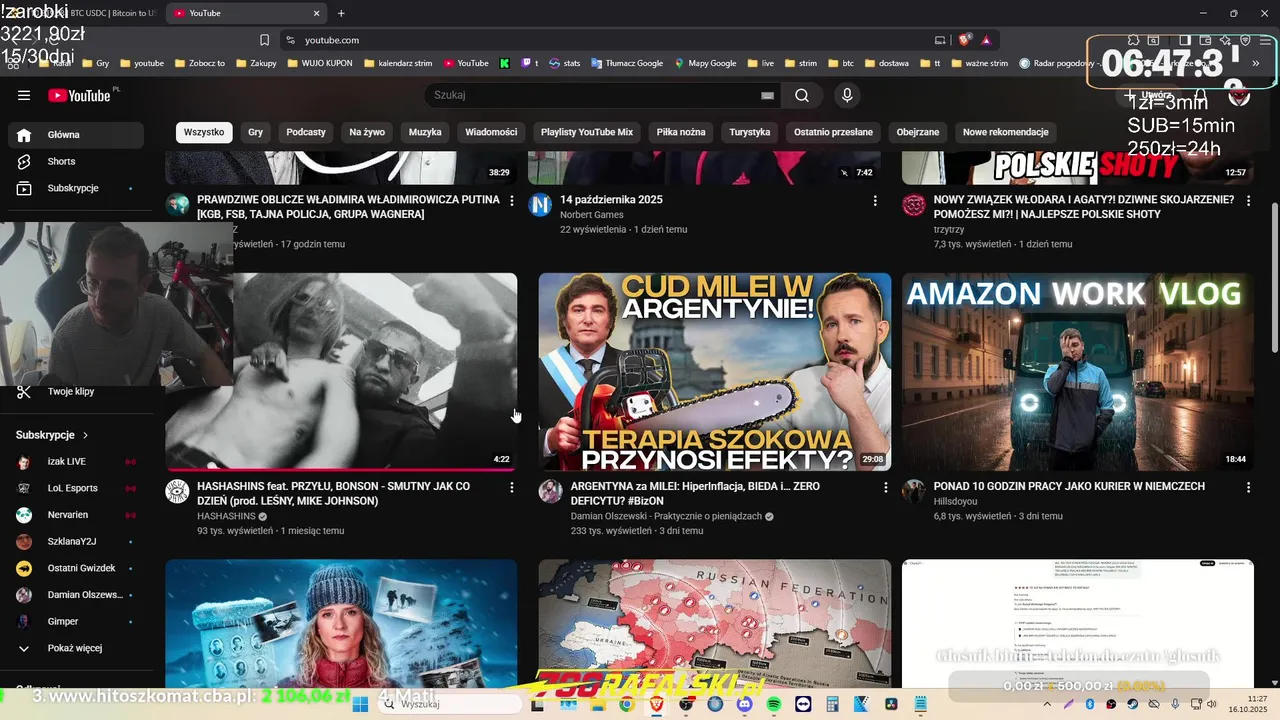Screen dimensions: 1280x720
Task: Open Shorts in the sidebar
Action: tap(76, 161)
